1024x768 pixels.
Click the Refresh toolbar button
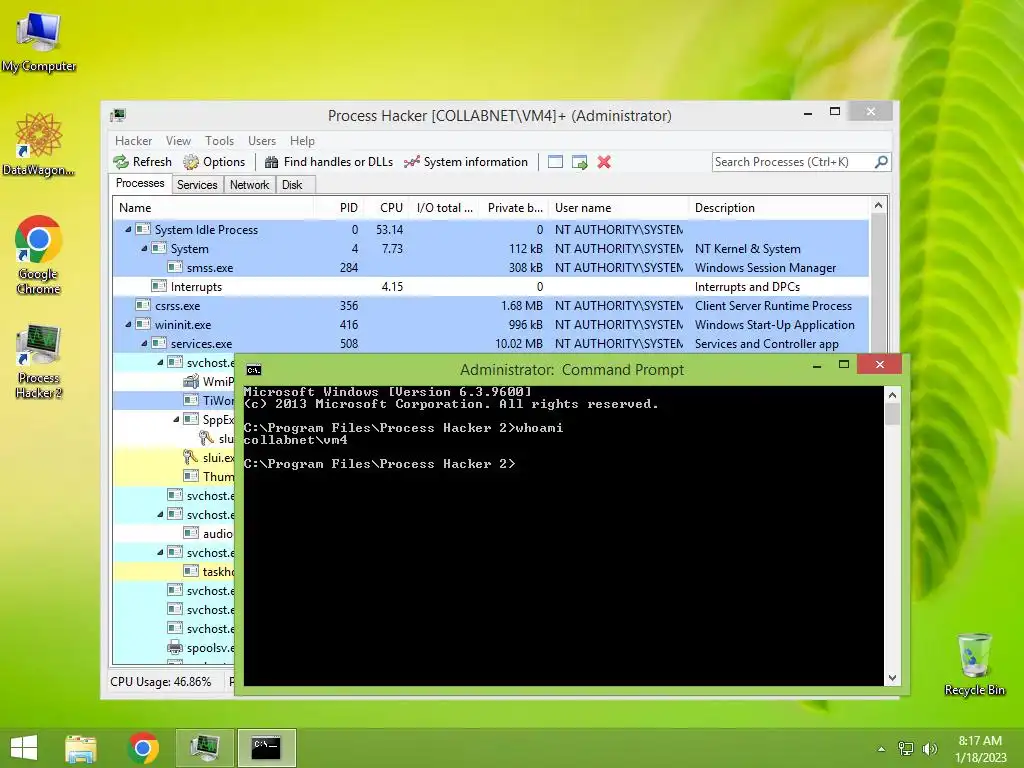click(142, 162)
